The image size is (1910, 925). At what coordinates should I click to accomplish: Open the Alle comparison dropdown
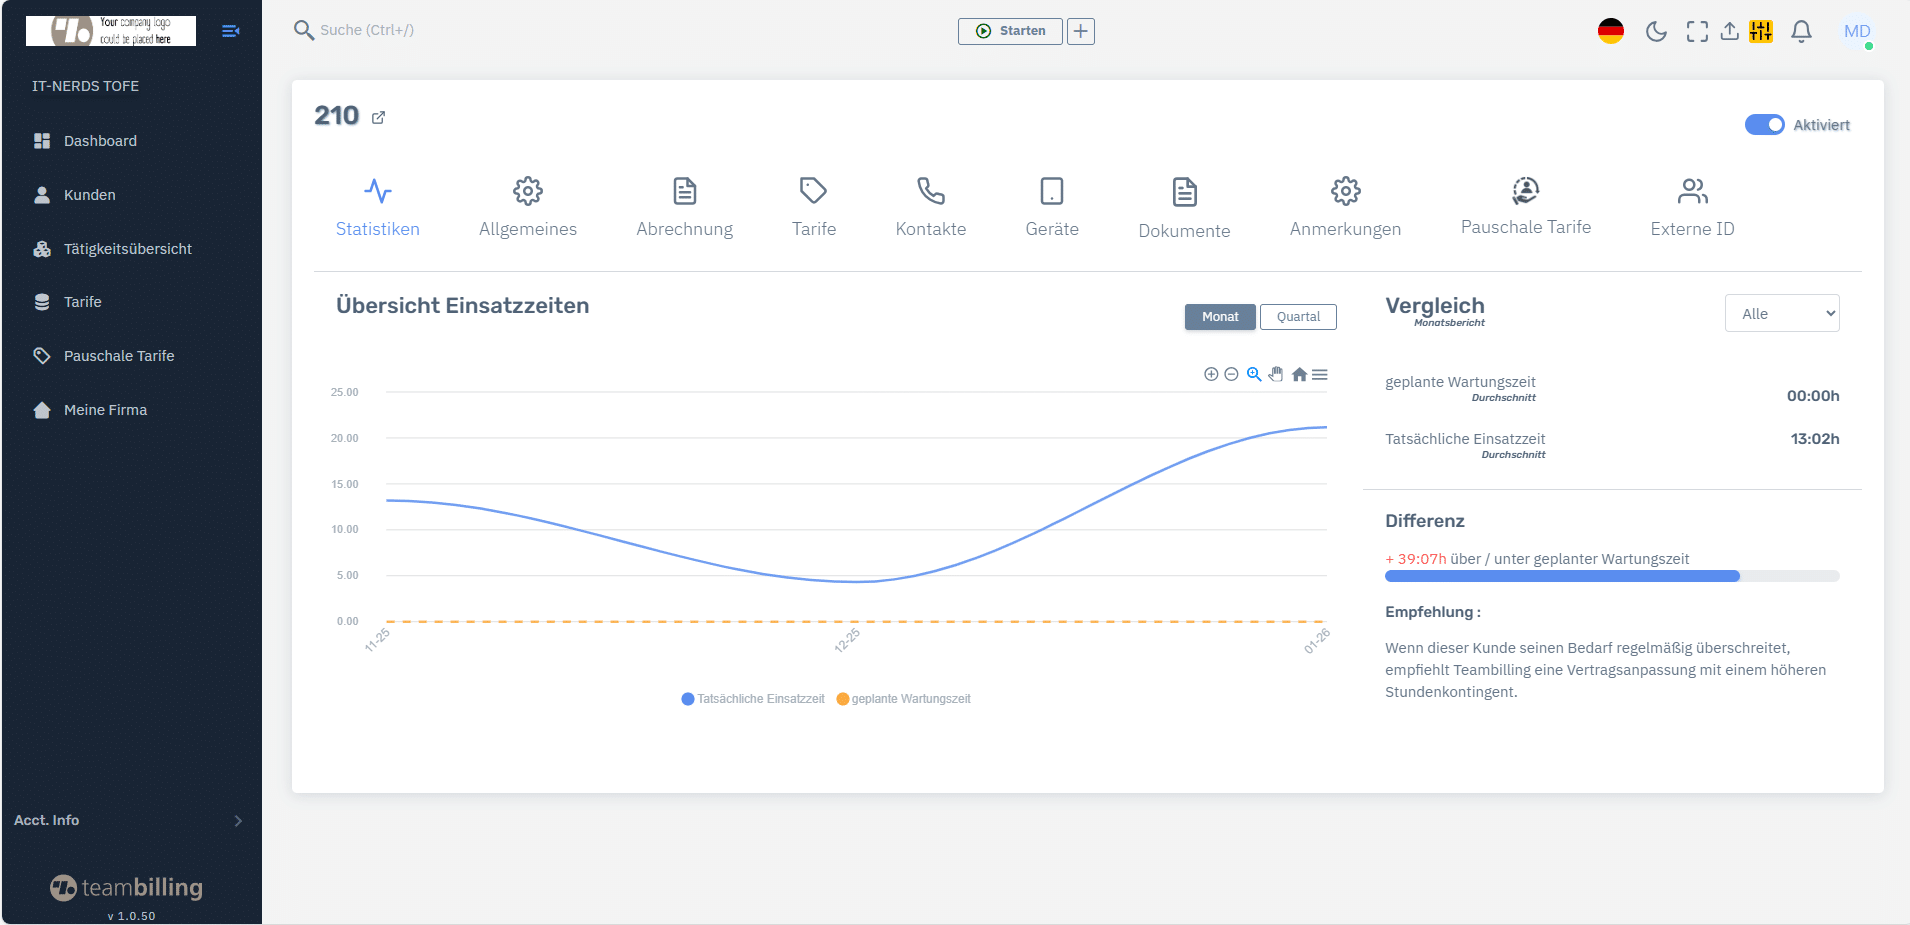1781,314
